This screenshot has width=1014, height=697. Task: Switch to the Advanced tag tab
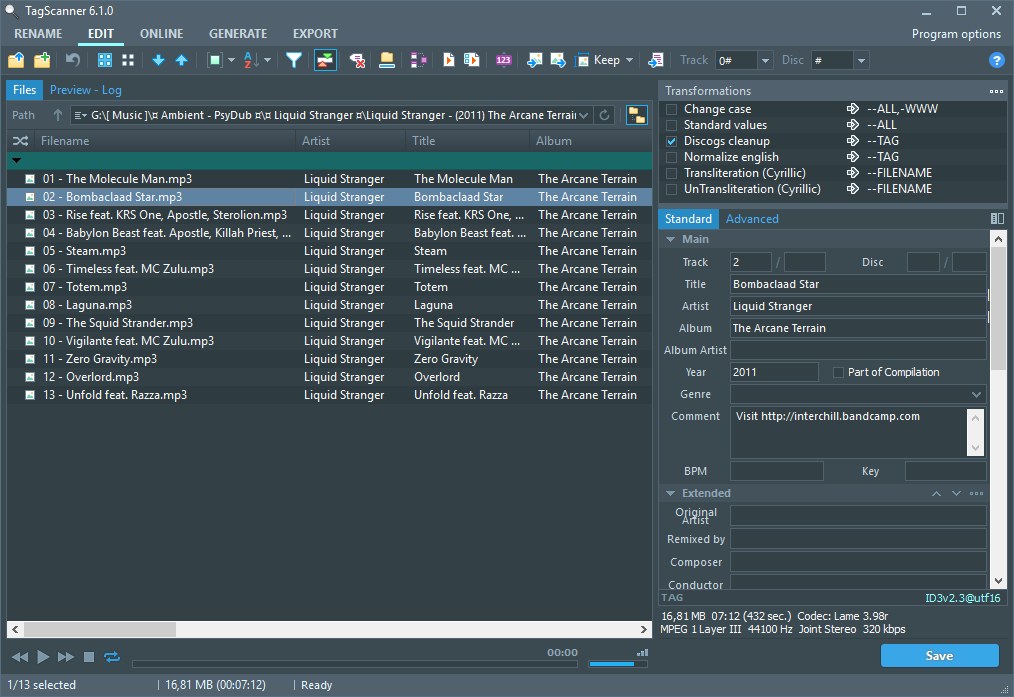pyautogui.click(x=752, y=219)
